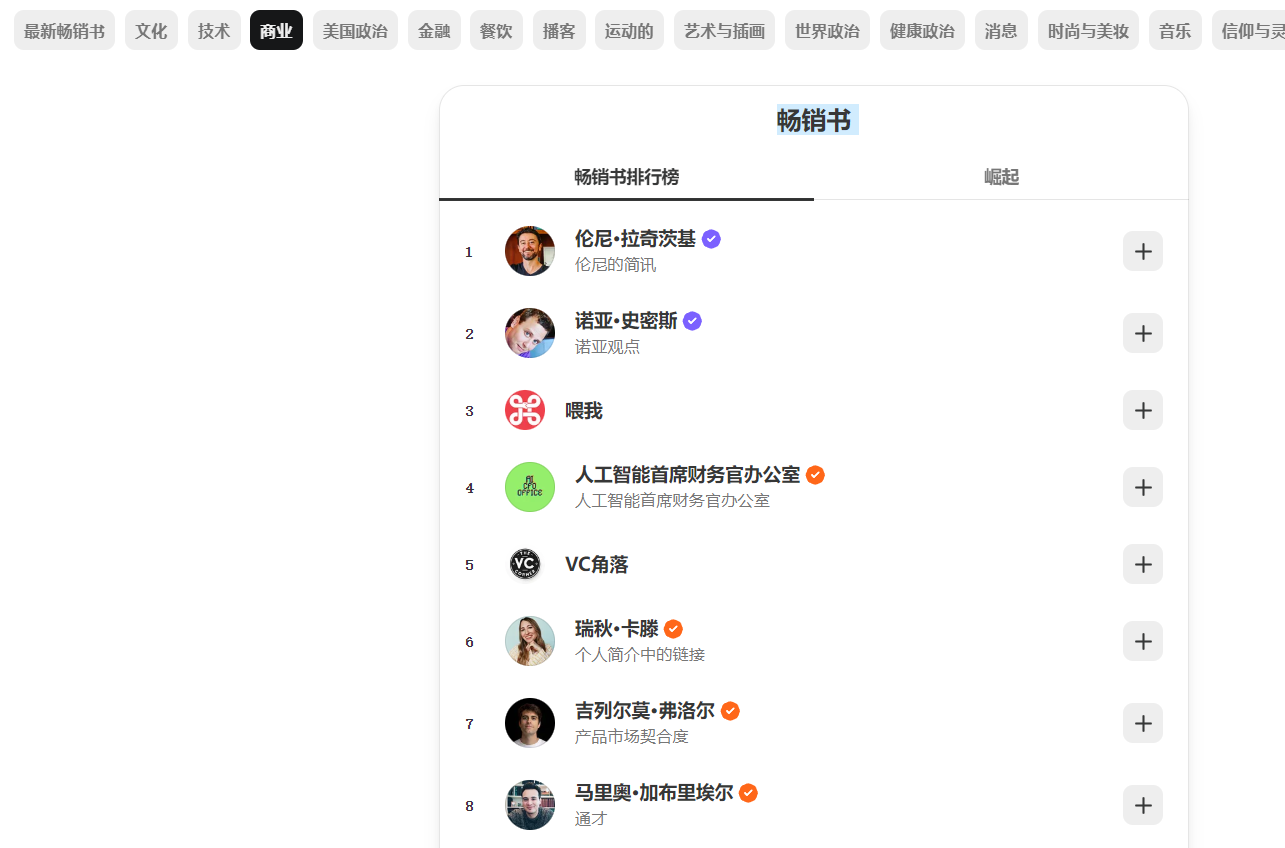1285x848 pixels.
Task: Select the 音乐 category chip
Action: point(1175,30)
